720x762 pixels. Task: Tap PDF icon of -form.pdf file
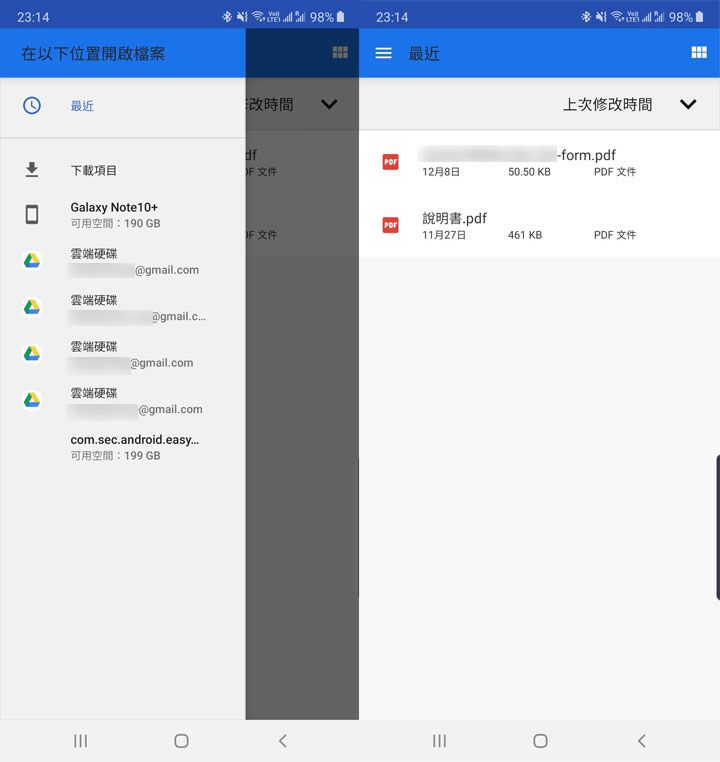pyautogui.click(x=391, y=162)
